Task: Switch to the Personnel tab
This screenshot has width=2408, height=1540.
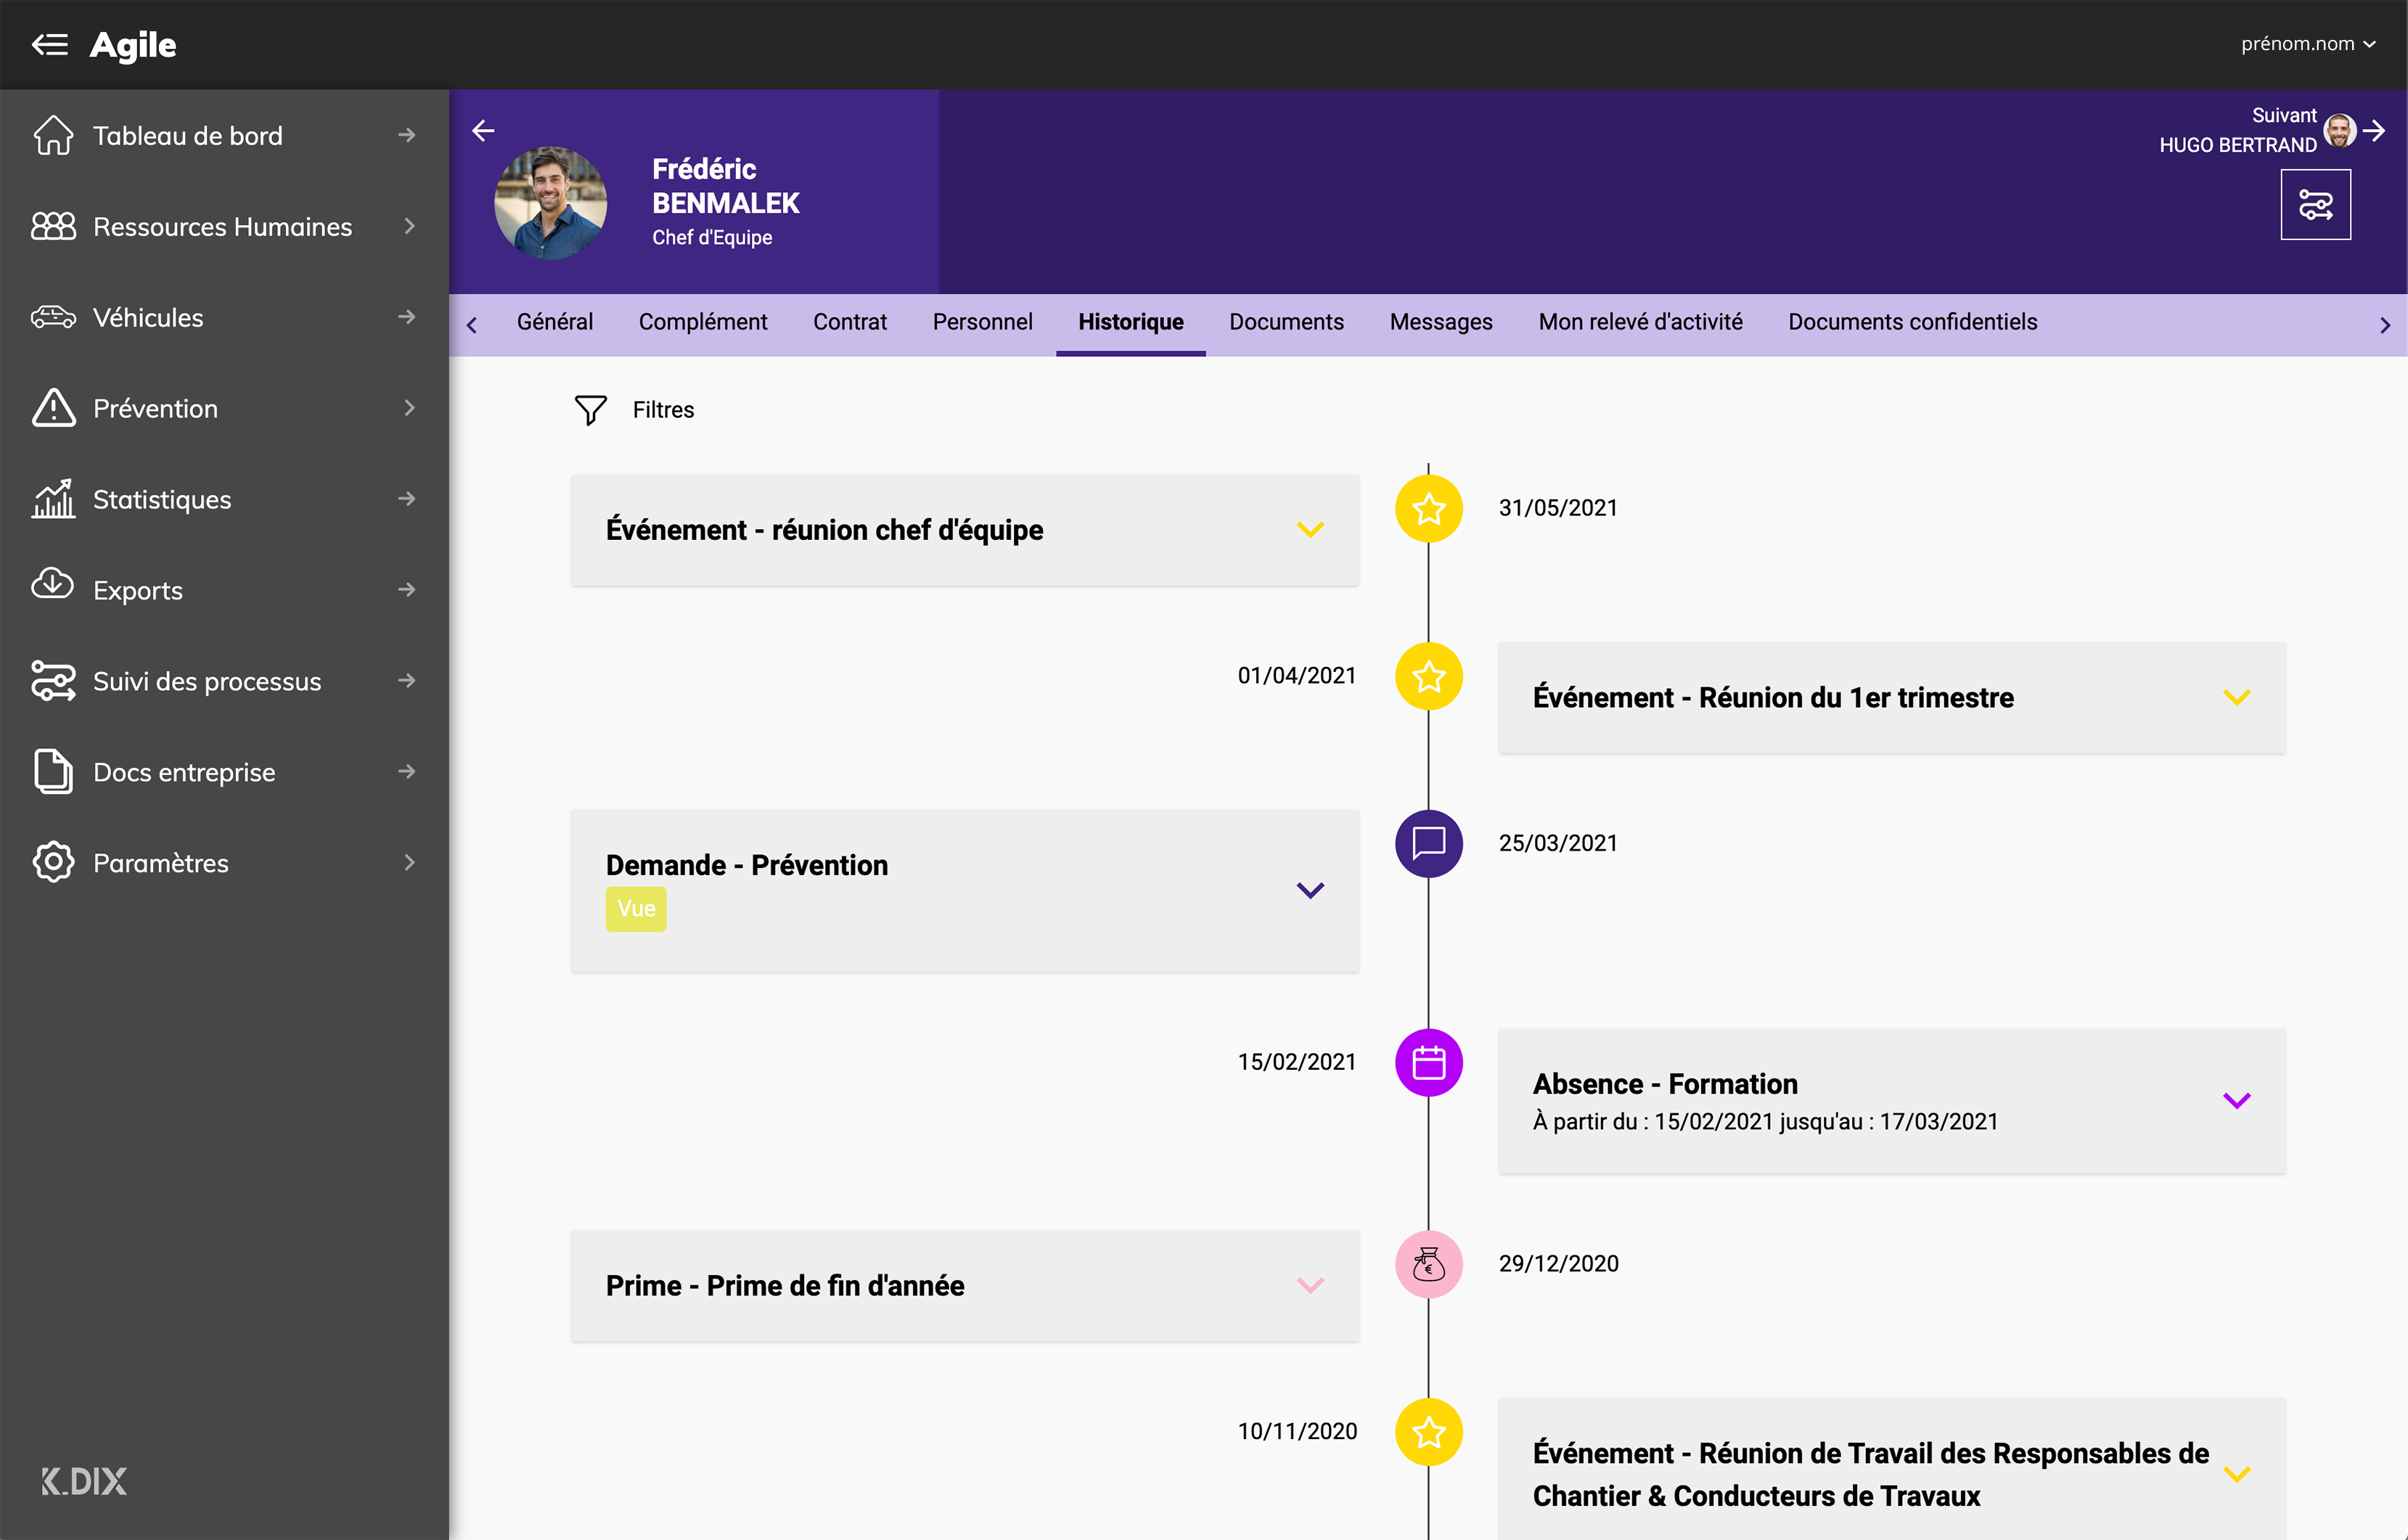Action: tap(982, 322)
